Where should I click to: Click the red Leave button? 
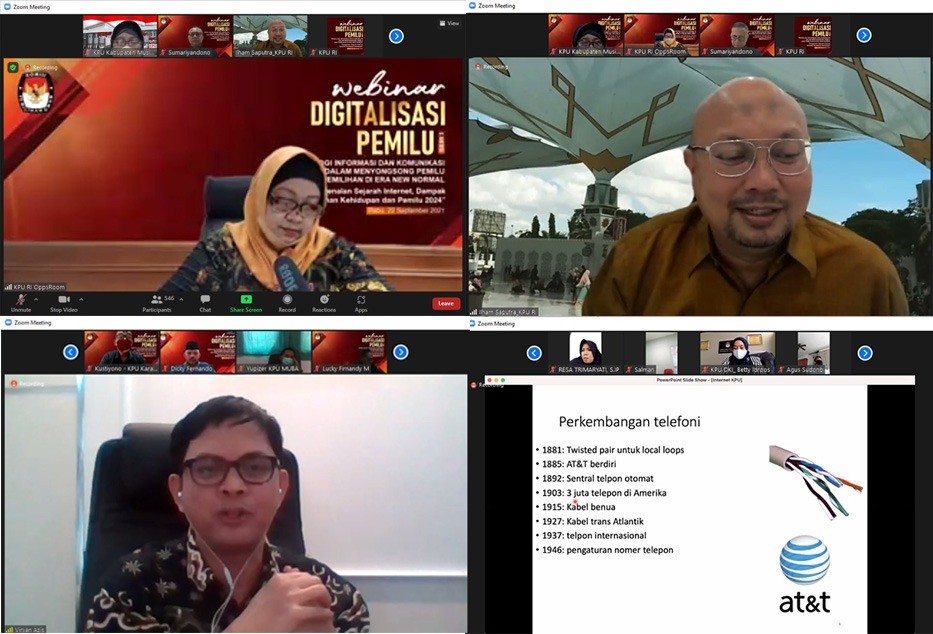point(445,303)
